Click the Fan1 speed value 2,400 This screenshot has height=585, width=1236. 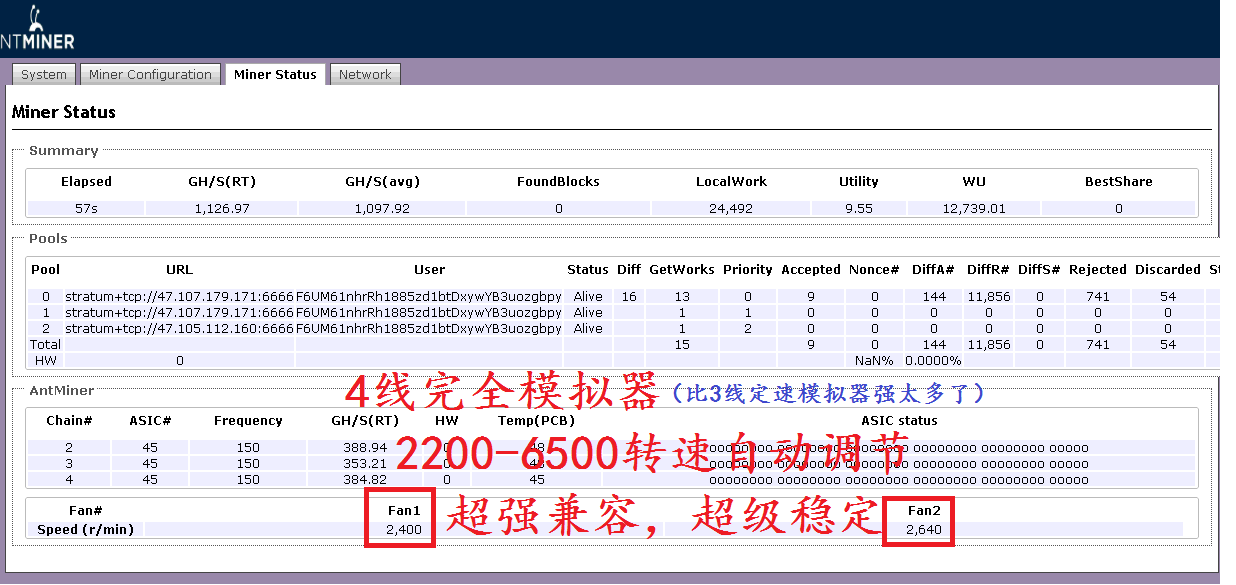[404, 530]
